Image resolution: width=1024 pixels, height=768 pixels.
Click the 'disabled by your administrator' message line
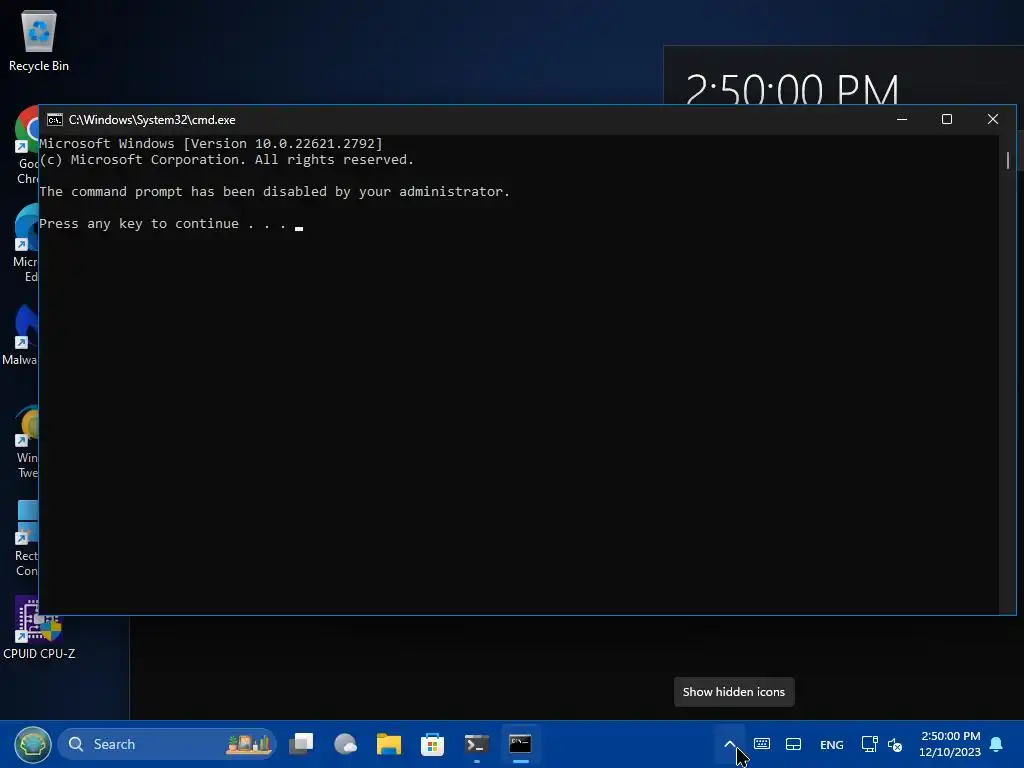tap(274, 192)
